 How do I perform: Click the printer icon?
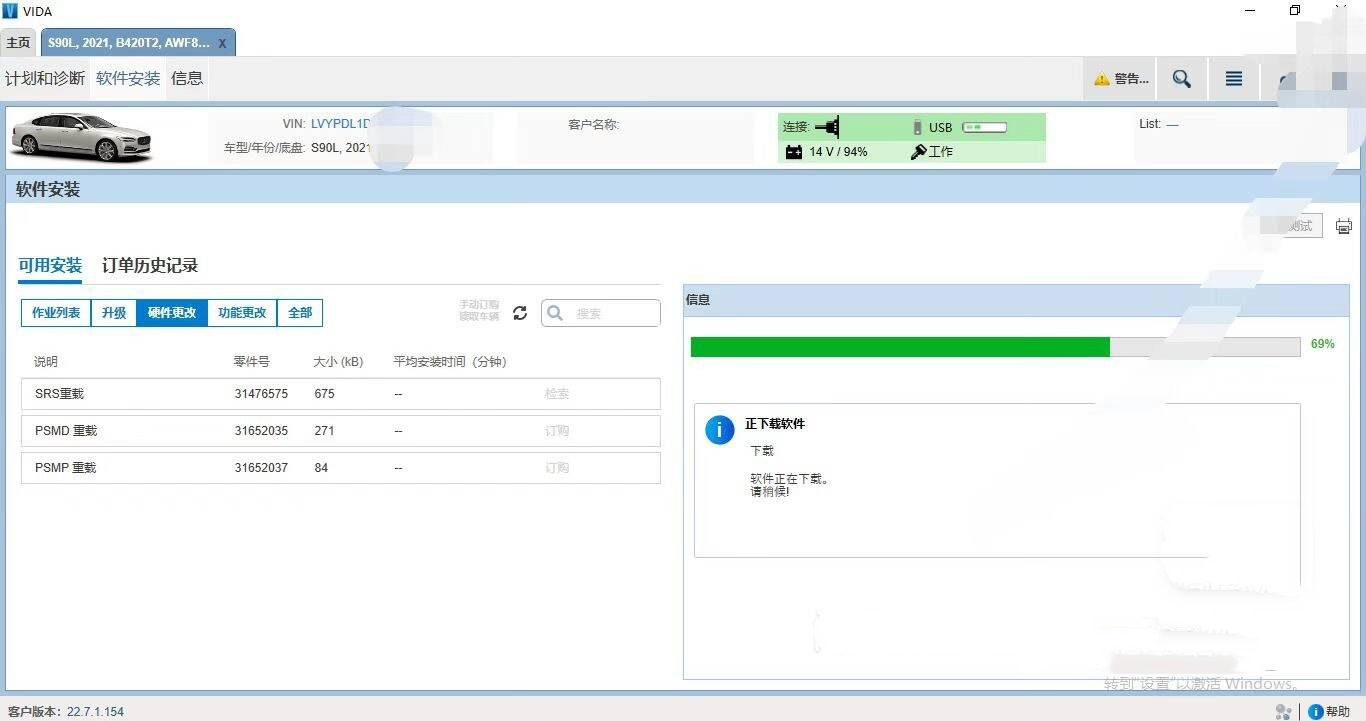1344,226
